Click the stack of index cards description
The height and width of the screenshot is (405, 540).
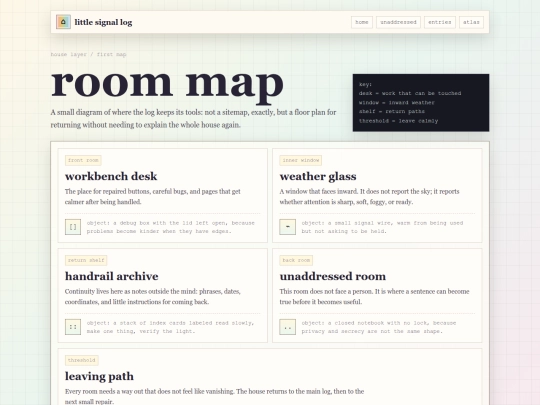pos(170,327)
